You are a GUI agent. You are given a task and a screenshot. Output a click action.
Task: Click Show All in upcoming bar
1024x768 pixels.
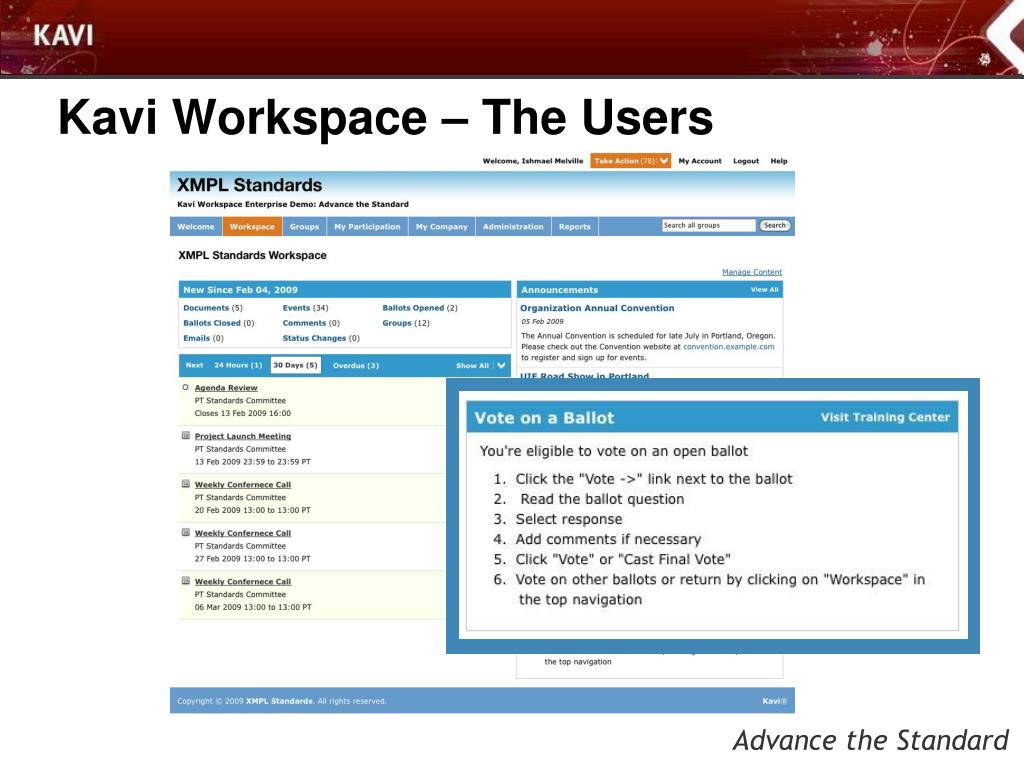click(x=472, y=365)
